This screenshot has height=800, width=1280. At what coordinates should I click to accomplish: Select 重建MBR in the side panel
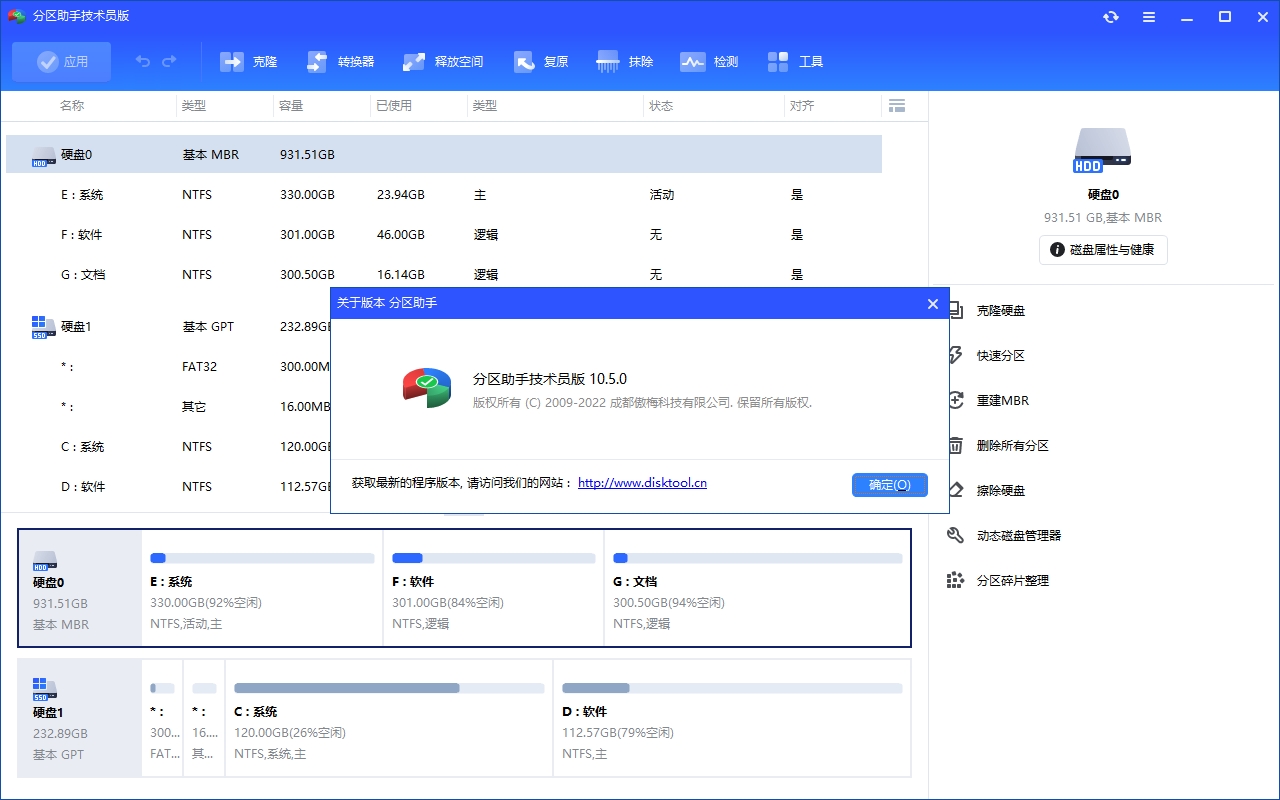click(1002, 401)
